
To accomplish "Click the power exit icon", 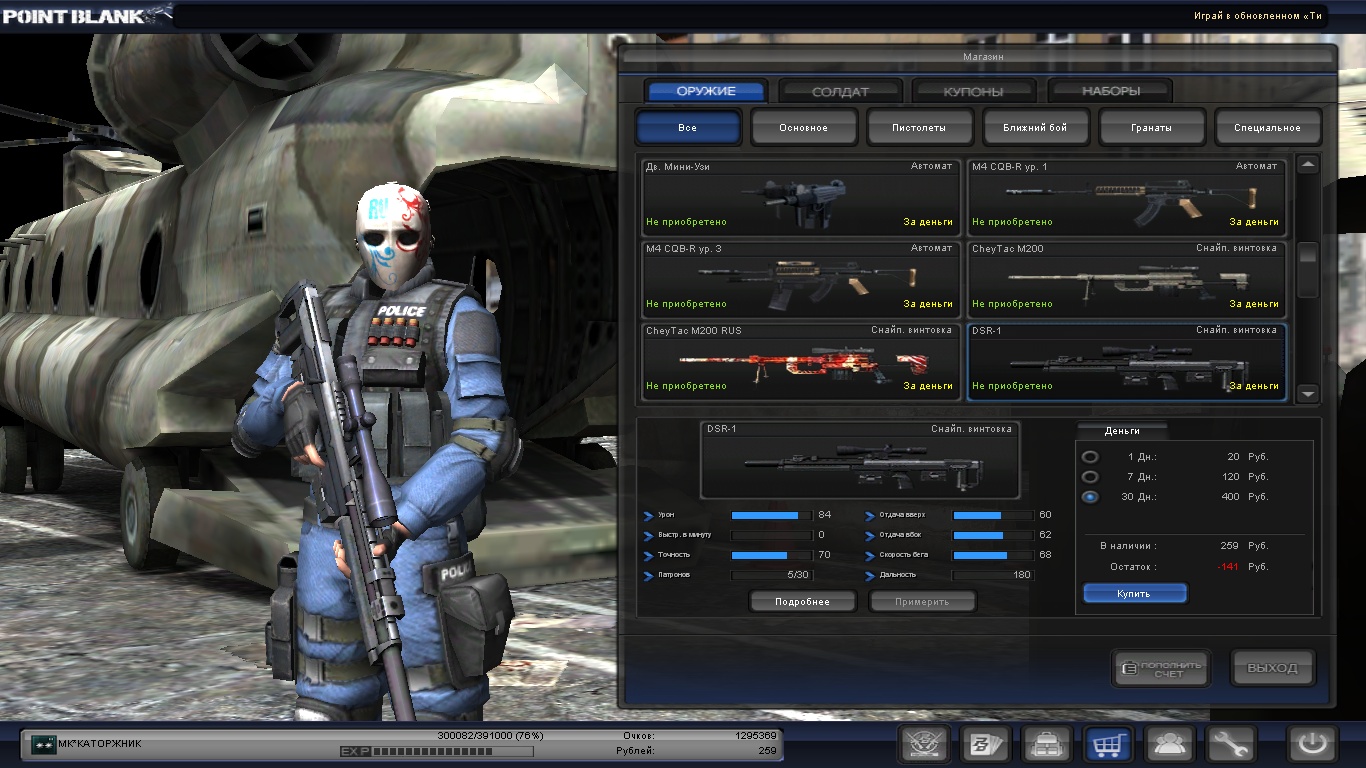I will (1312, 744).
